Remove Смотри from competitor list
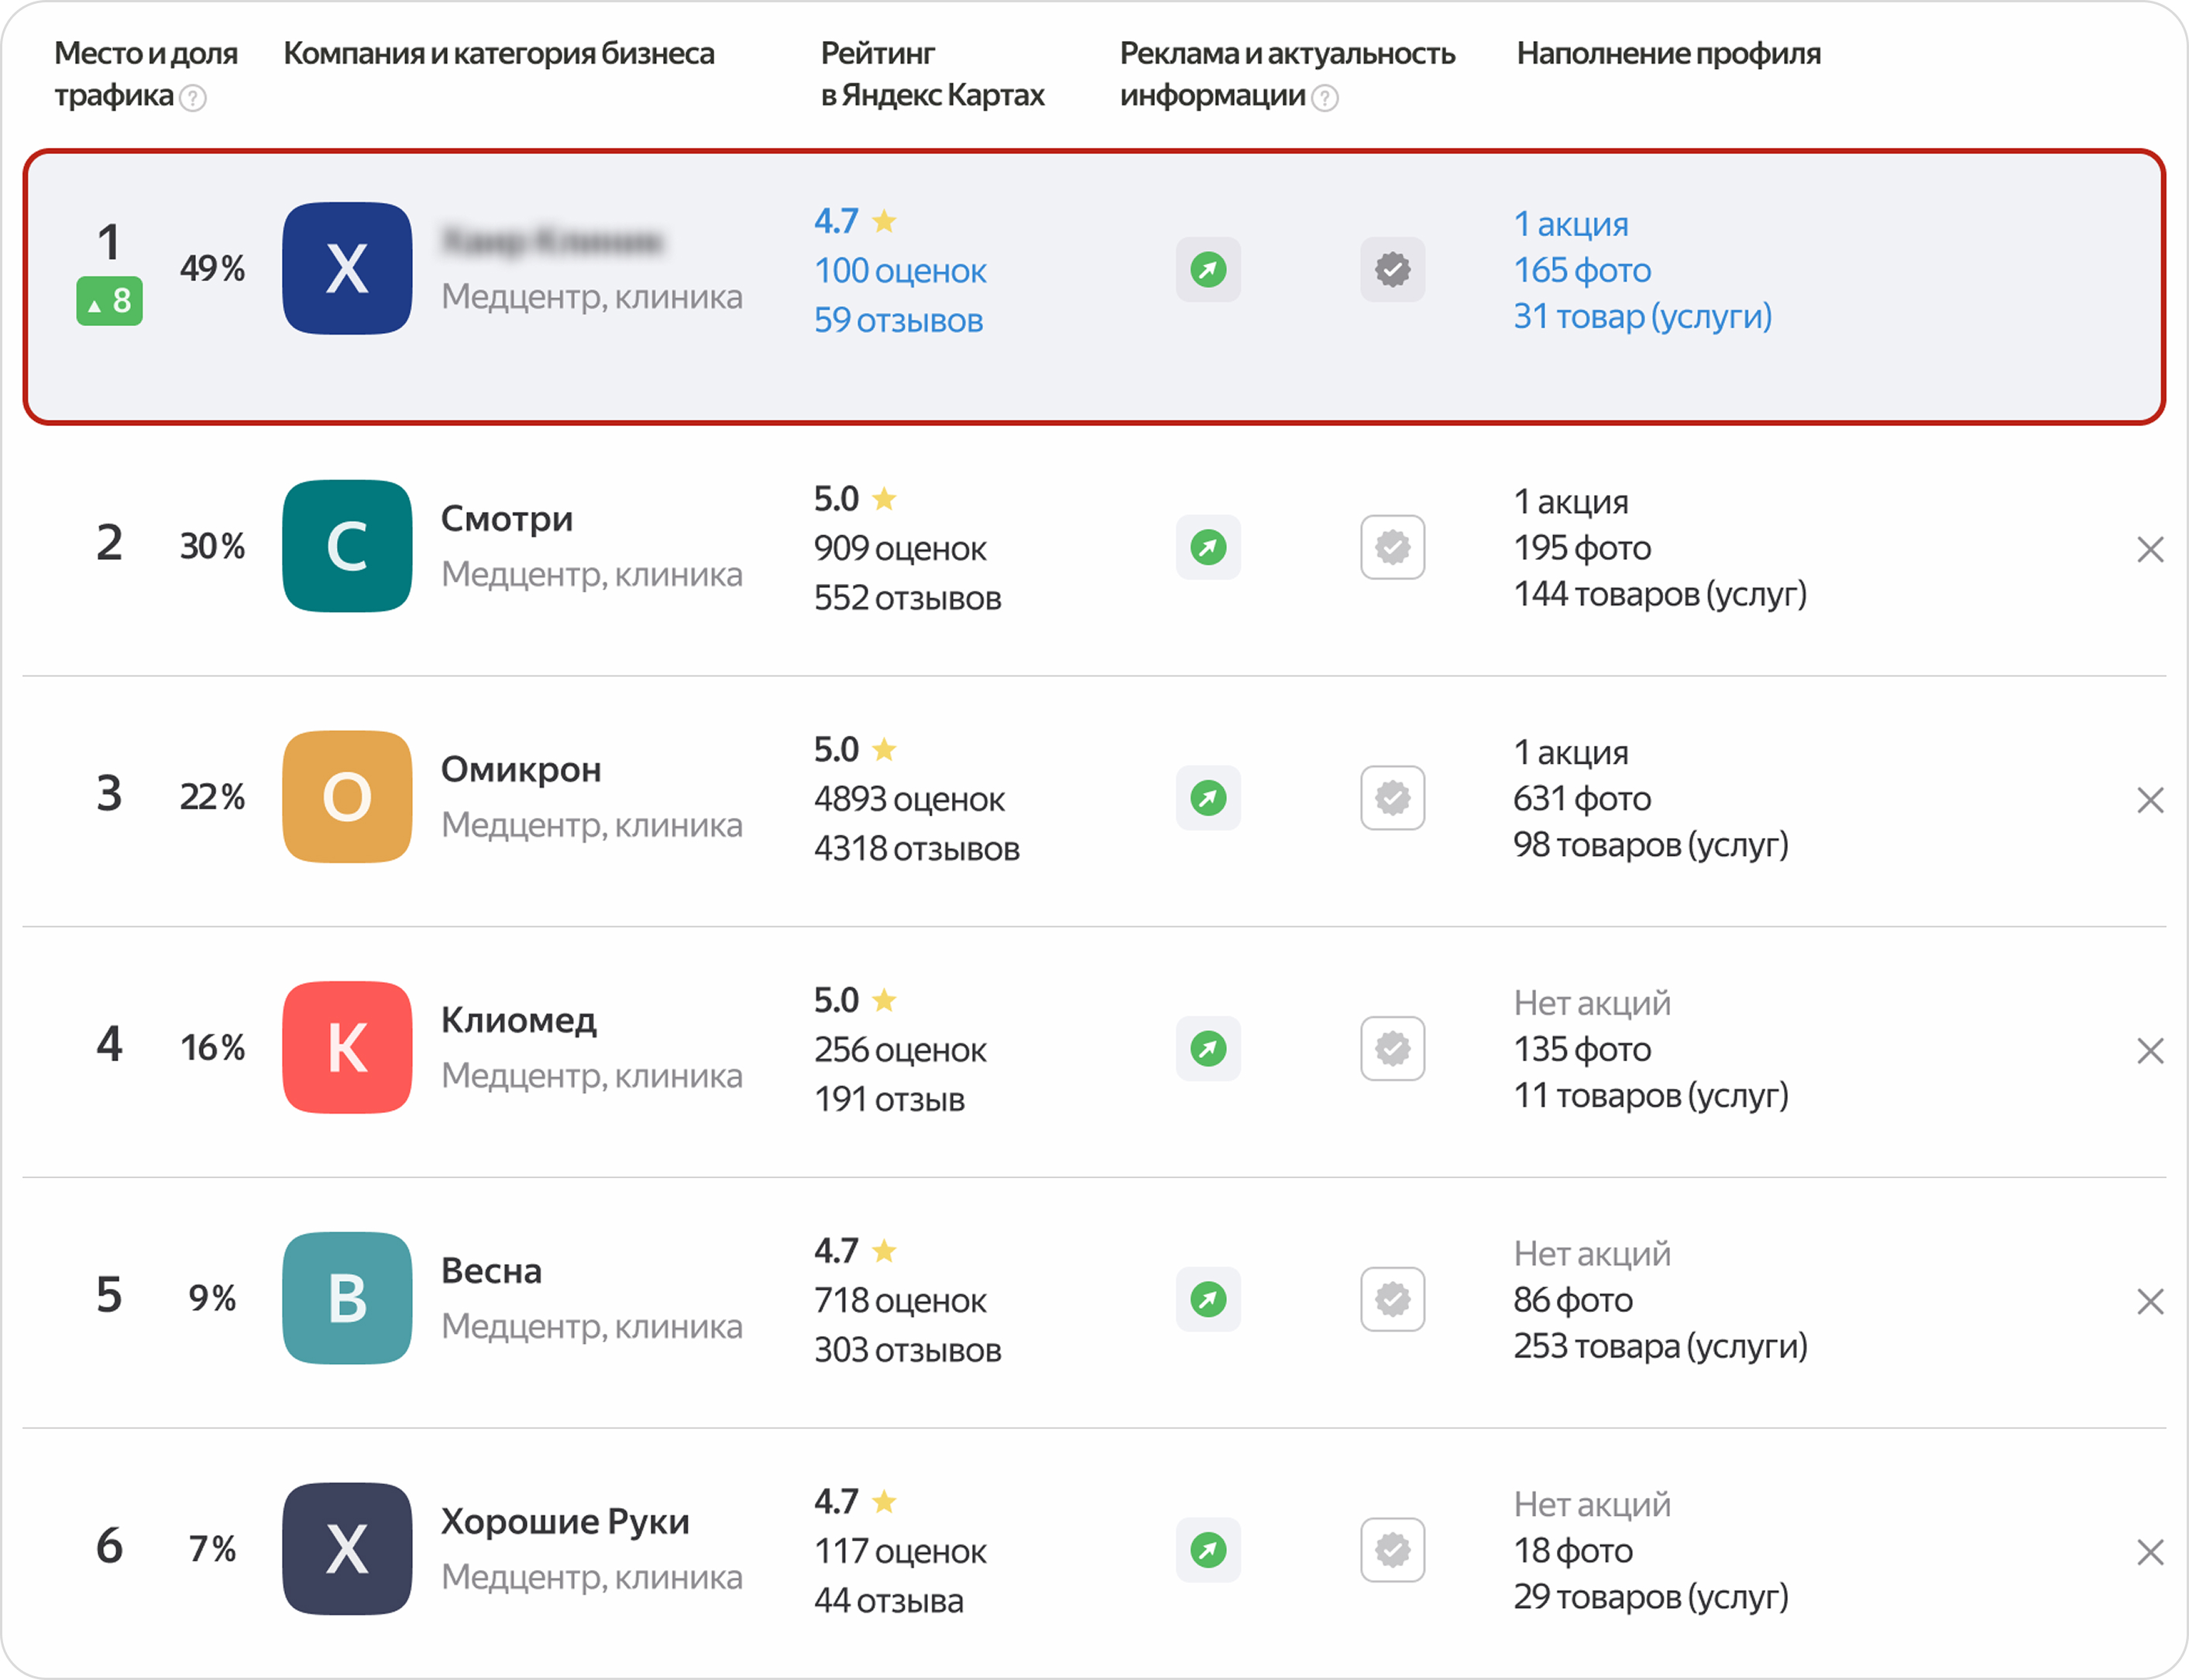Viewport: 2189px width, 1680px height. click(2150, 549)
